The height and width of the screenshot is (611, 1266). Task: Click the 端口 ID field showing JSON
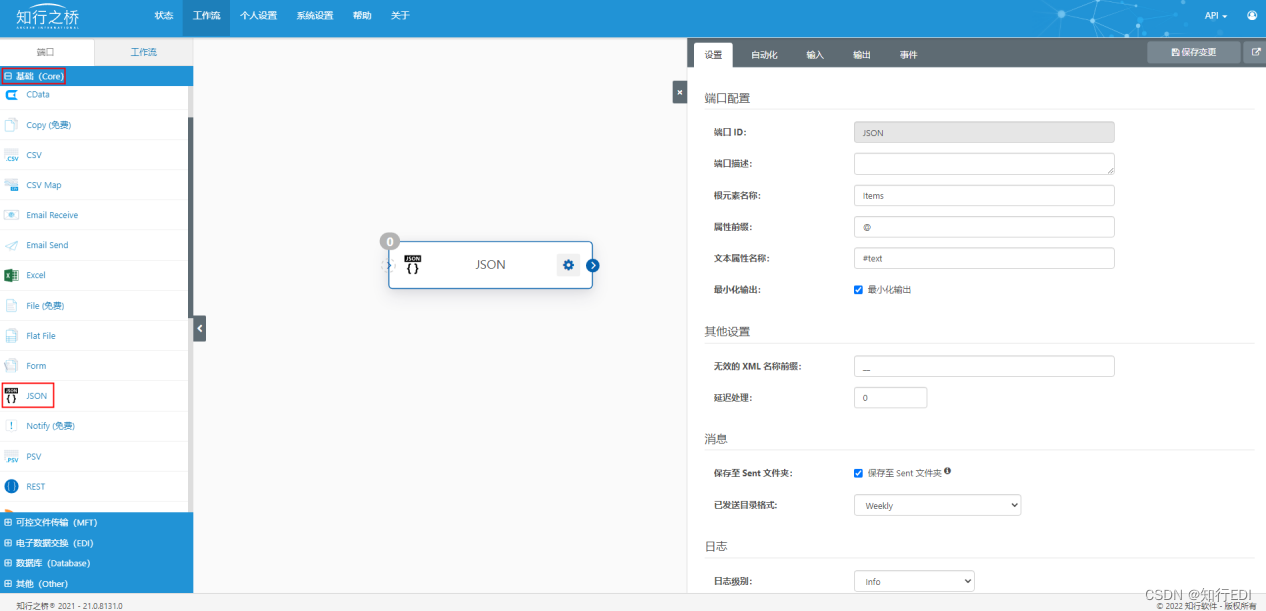tap(984, 132)
